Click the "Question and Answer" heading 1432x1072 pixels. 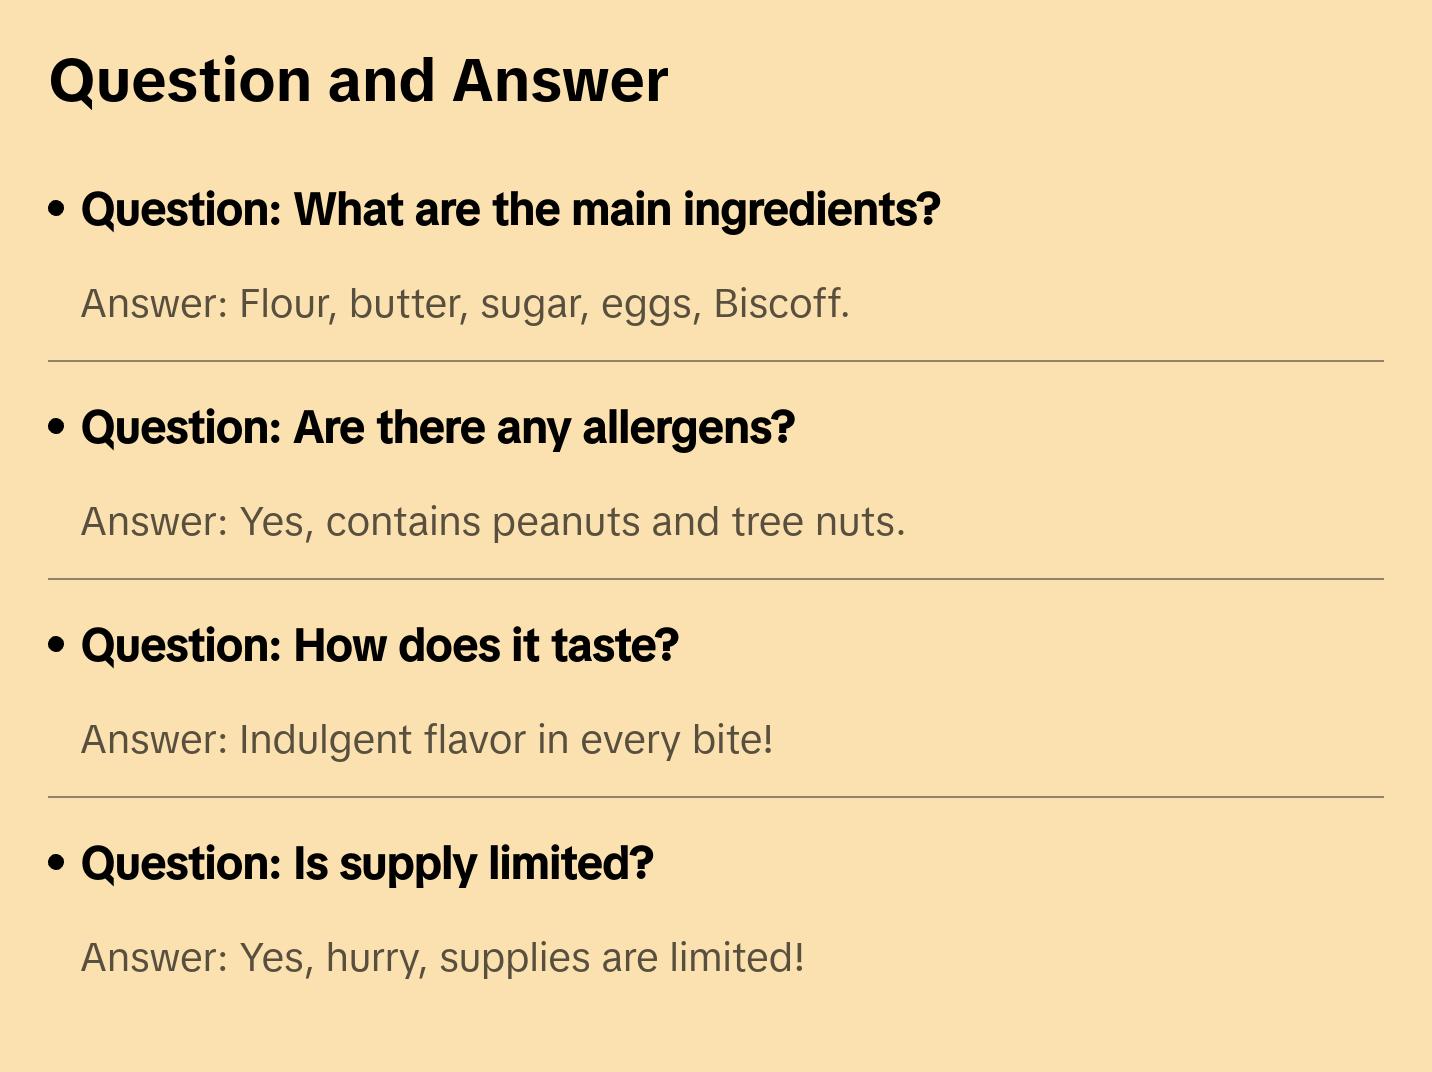tap(358, 80)
